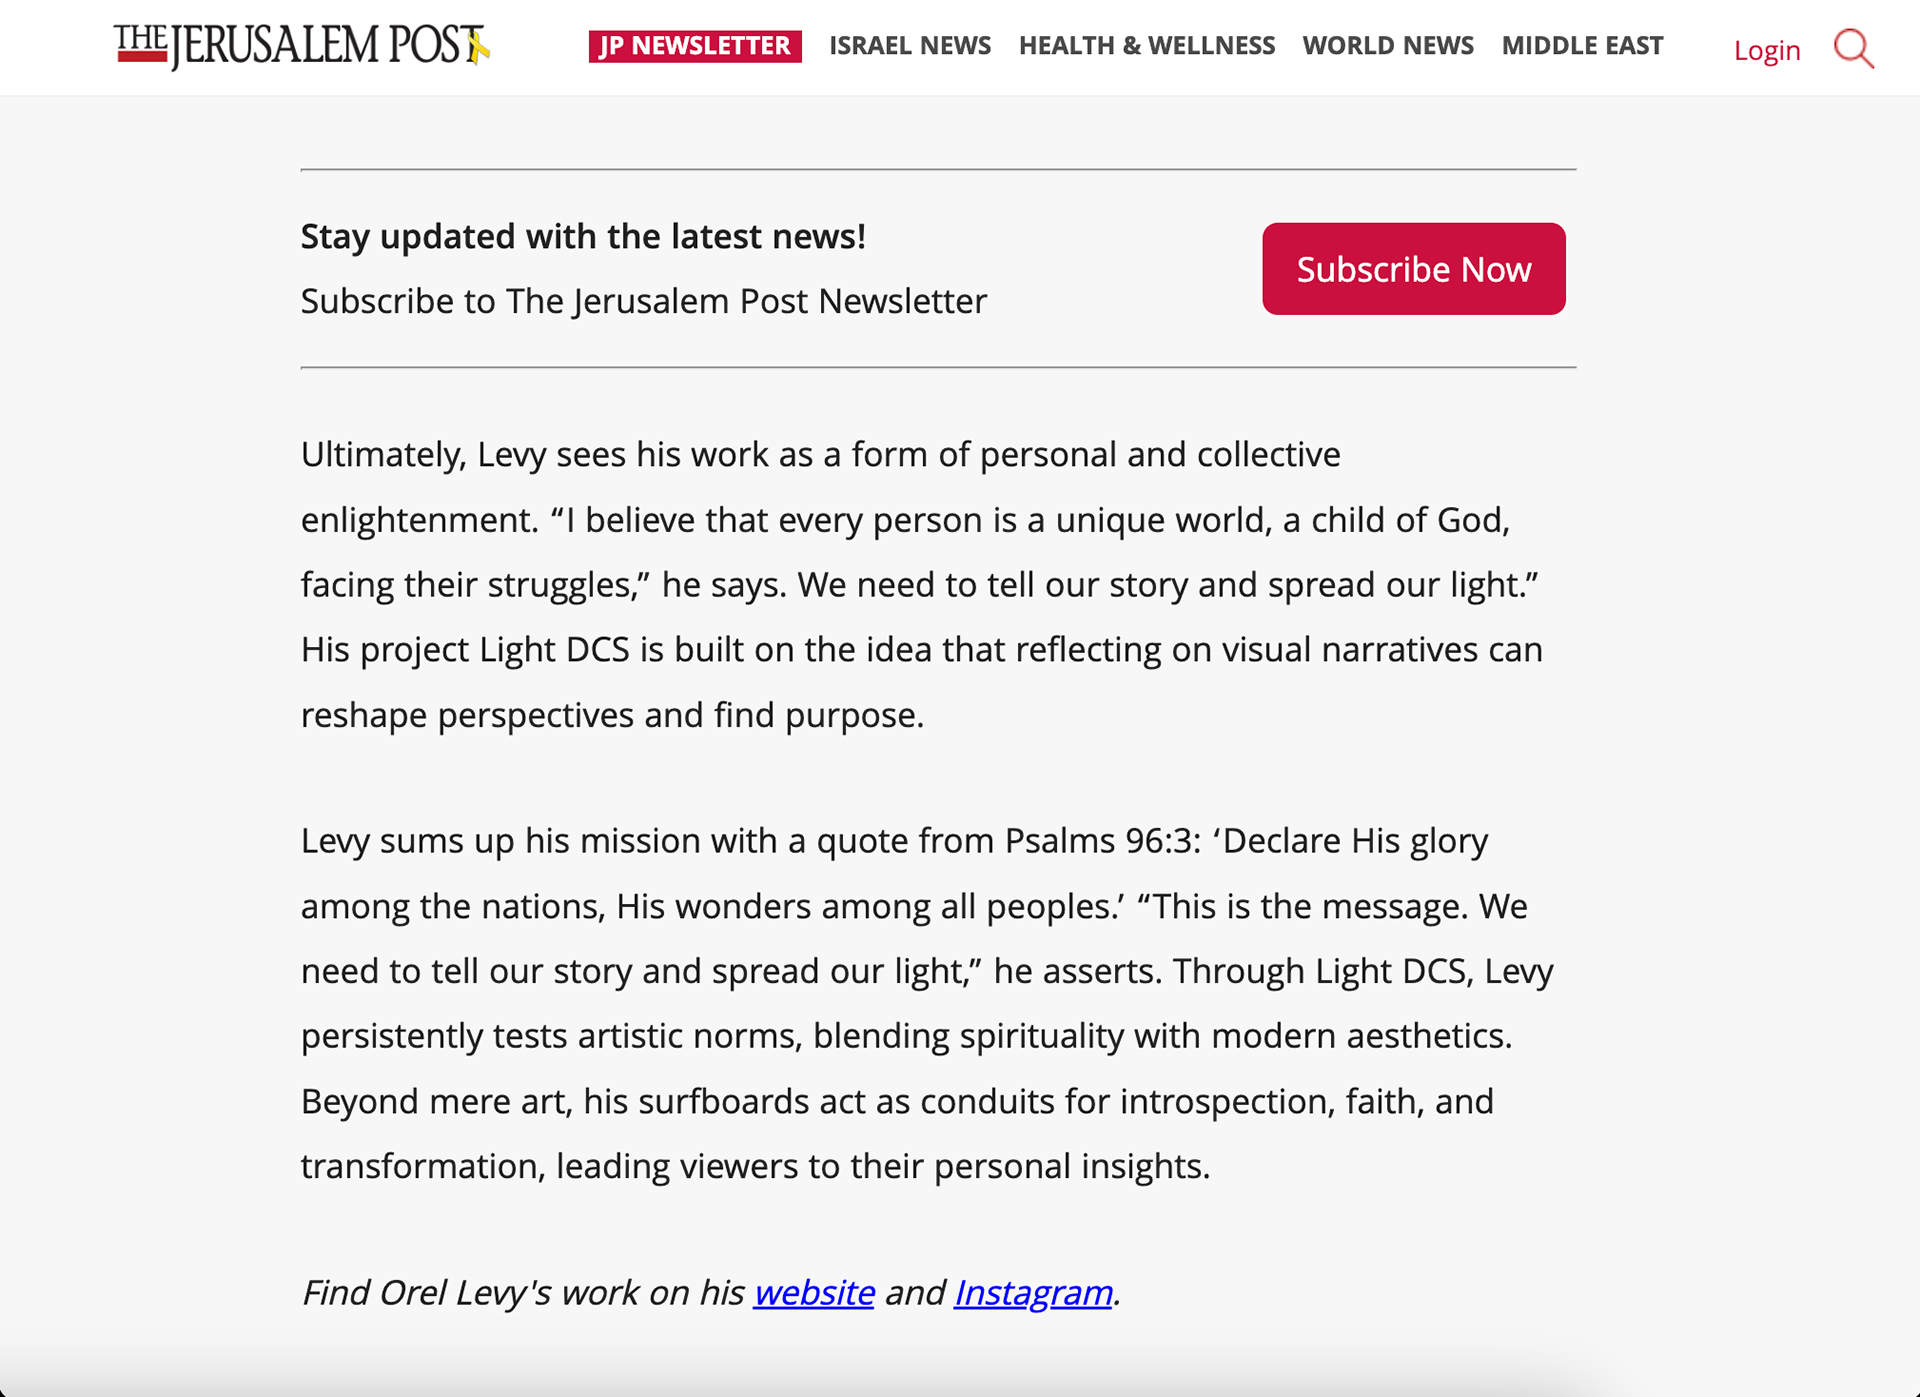Open the Health & Wellness section
Image resolution: width=1920 pixels, height=1397 pixels.
1147,46
